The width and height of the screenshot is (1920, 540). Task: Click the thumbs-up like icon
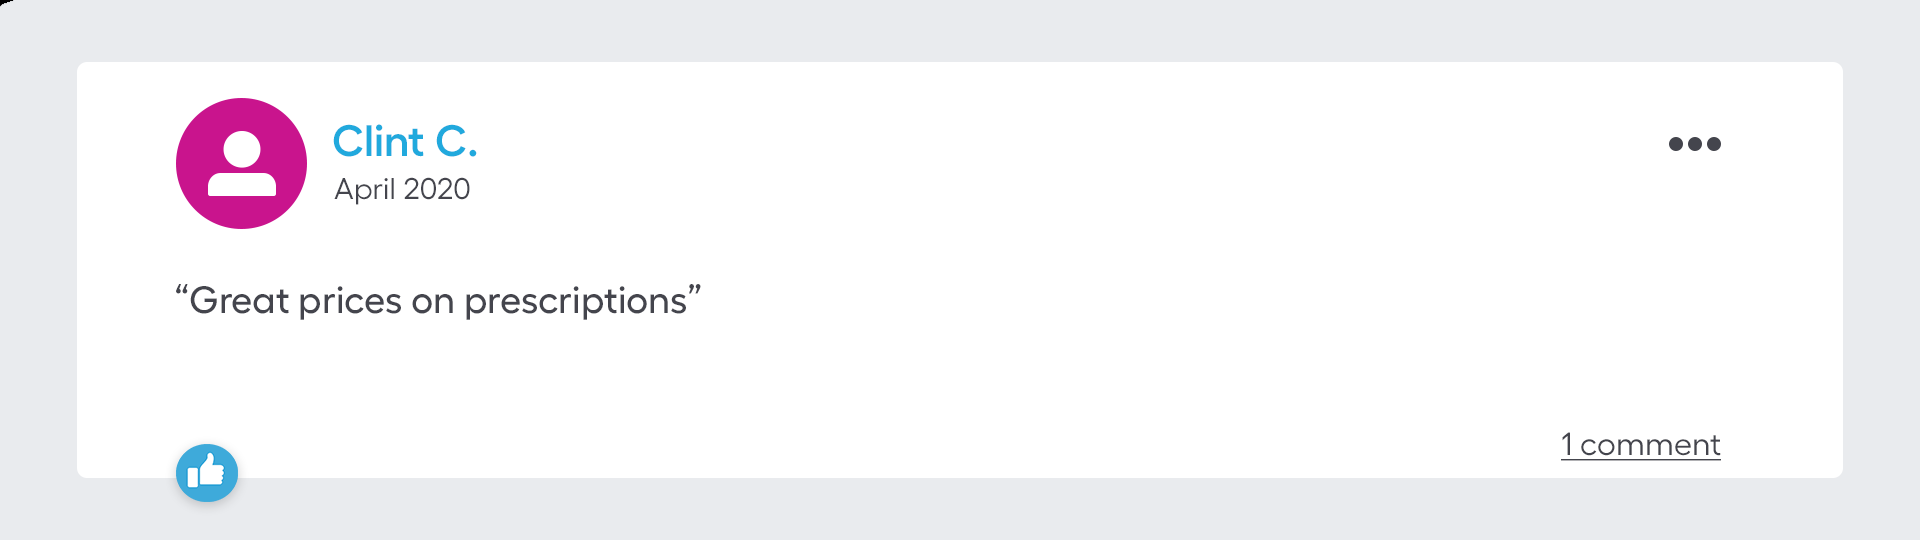[x=207, y=472]
